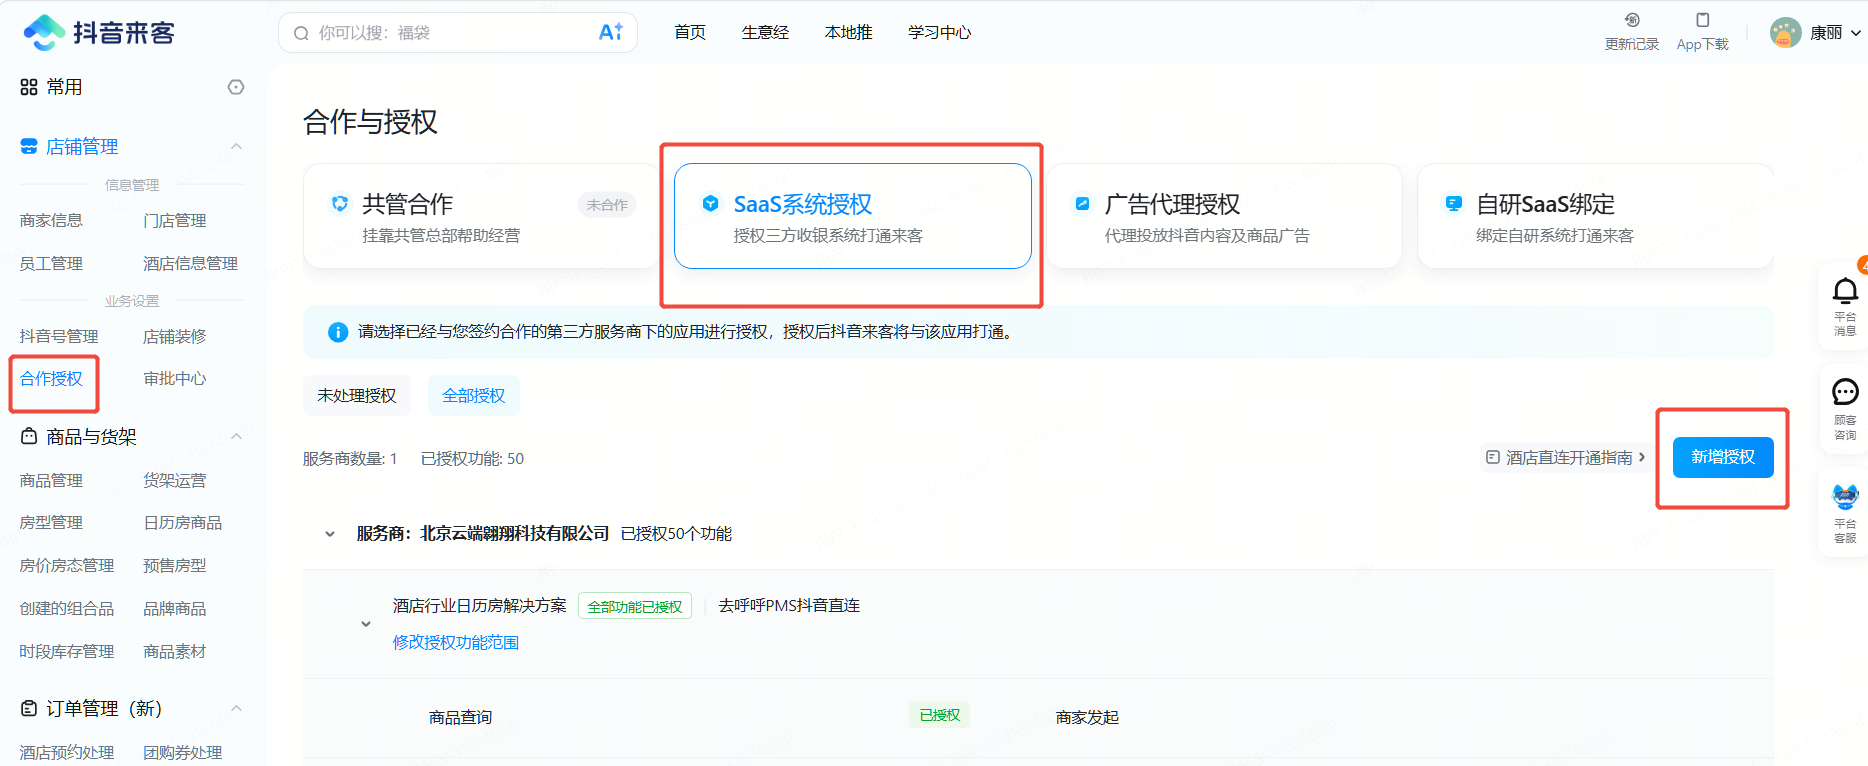Click the 全部功能已授权 status tag
Screen dimensions: 1868x766
pos(635,606)
